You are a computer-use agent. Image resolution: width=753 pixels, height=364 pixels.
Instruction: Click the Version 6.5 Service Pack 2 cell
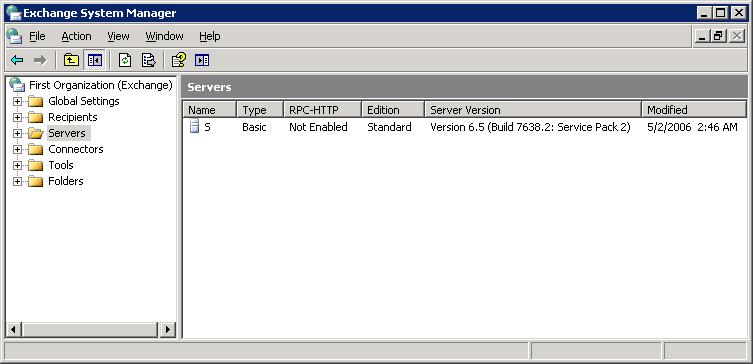pos(530,127)
